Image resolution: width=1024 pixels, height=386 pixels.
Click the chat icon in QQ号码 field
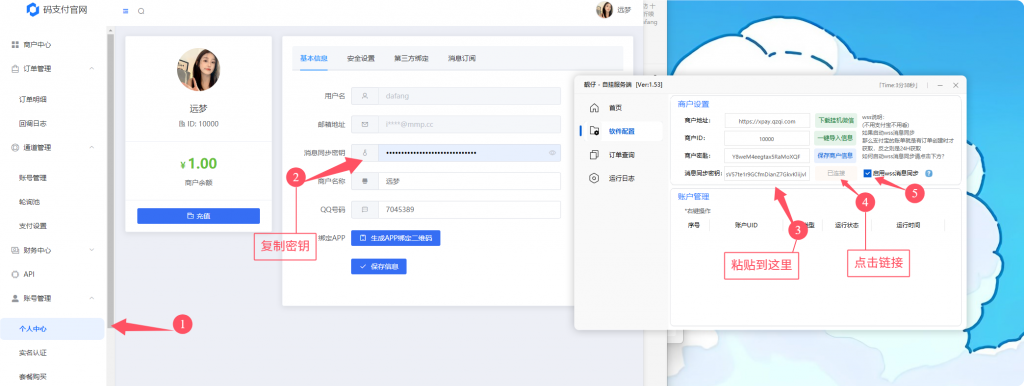pos(364,210)
